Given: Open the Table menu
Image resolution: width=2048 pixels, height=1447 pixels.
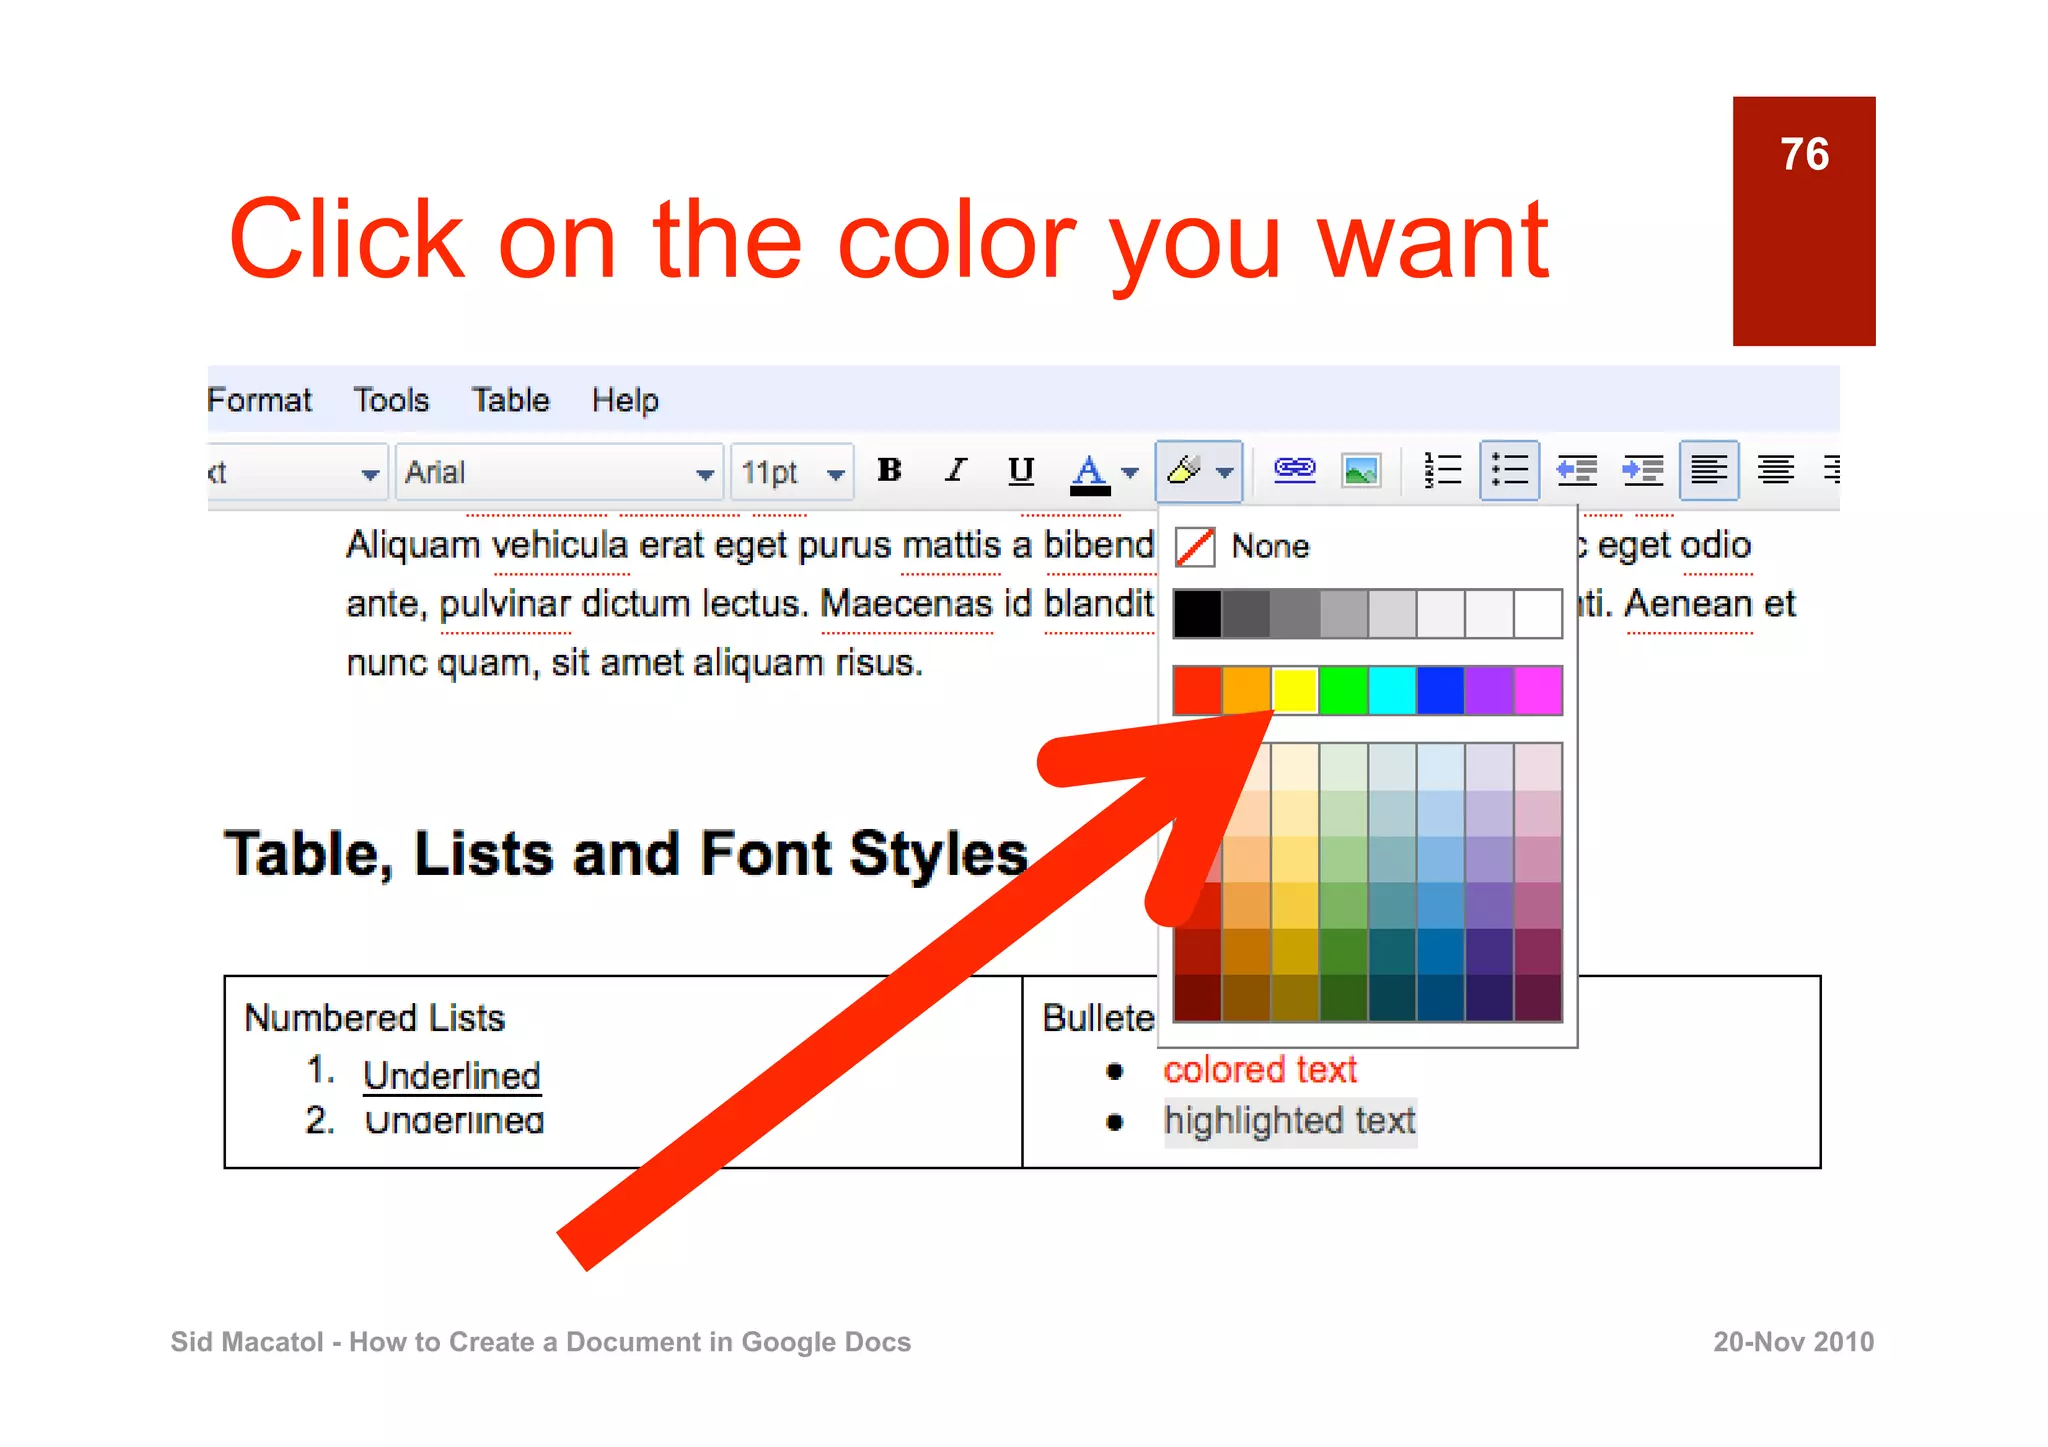Looking at the screenshot, I should [510, 400].
